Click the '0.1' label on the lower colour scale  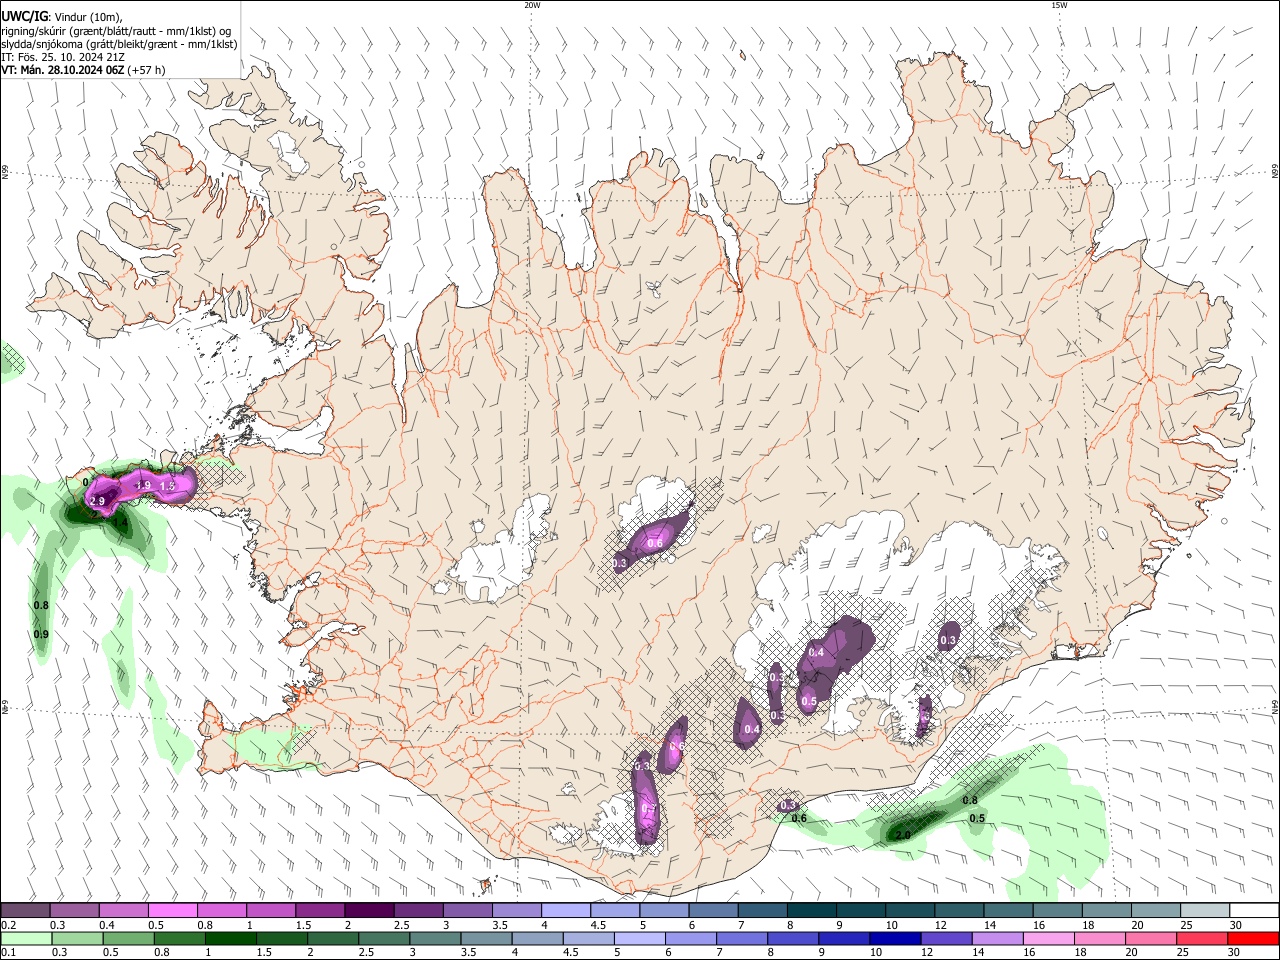(7, 952)
